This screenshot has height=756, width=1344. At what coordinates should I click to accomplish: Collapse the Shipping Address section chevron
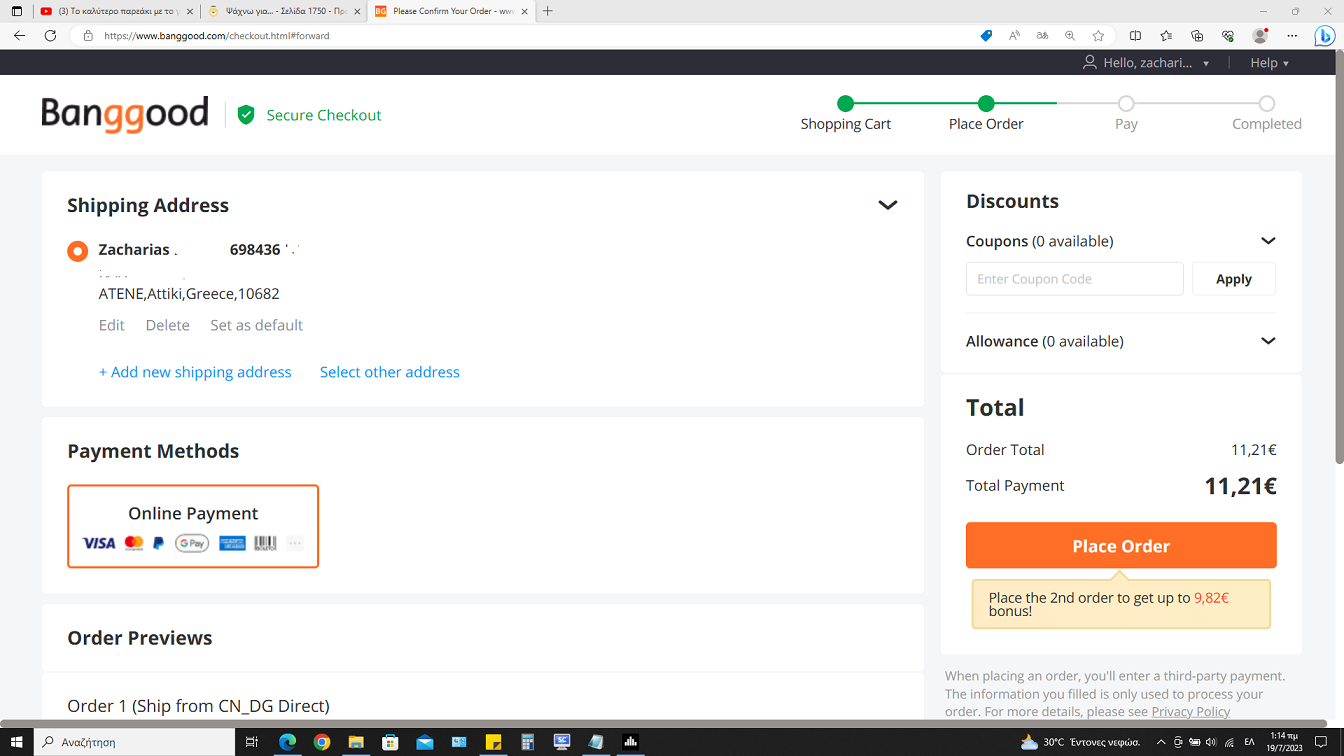pyautogui.click(x=887, y=205)
